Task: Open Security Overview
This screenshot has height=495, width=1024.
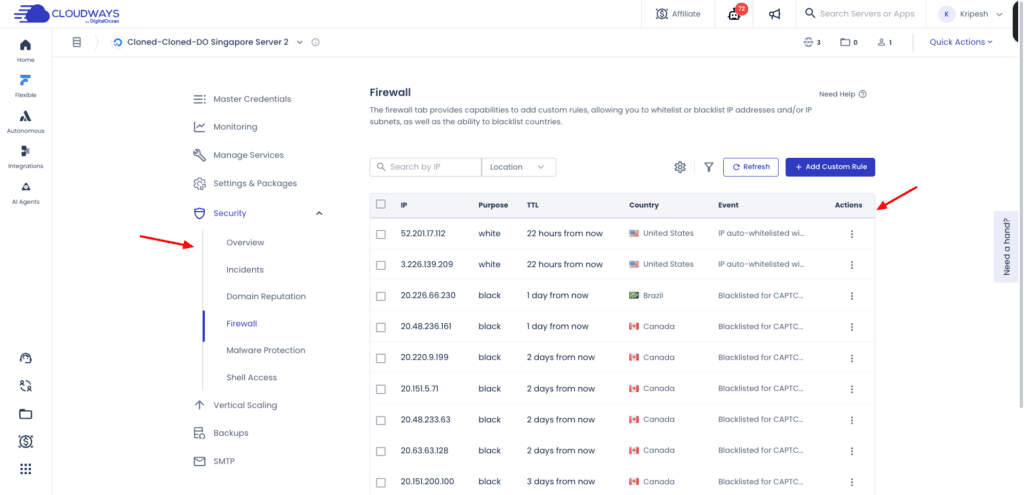Action: 245,242
